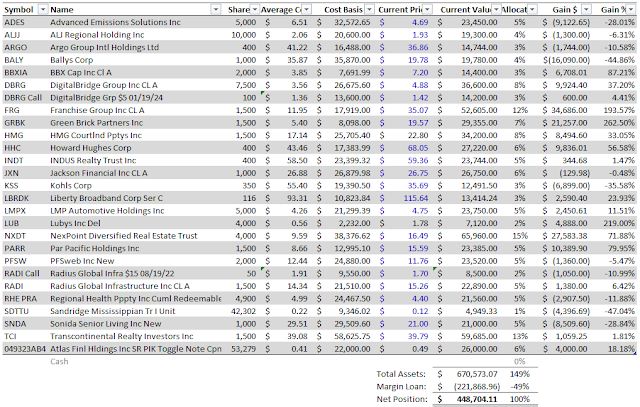Select the Total Assets value 670,573.07
The height and width of the screenshot is (407, 640).
coord(477,374)
